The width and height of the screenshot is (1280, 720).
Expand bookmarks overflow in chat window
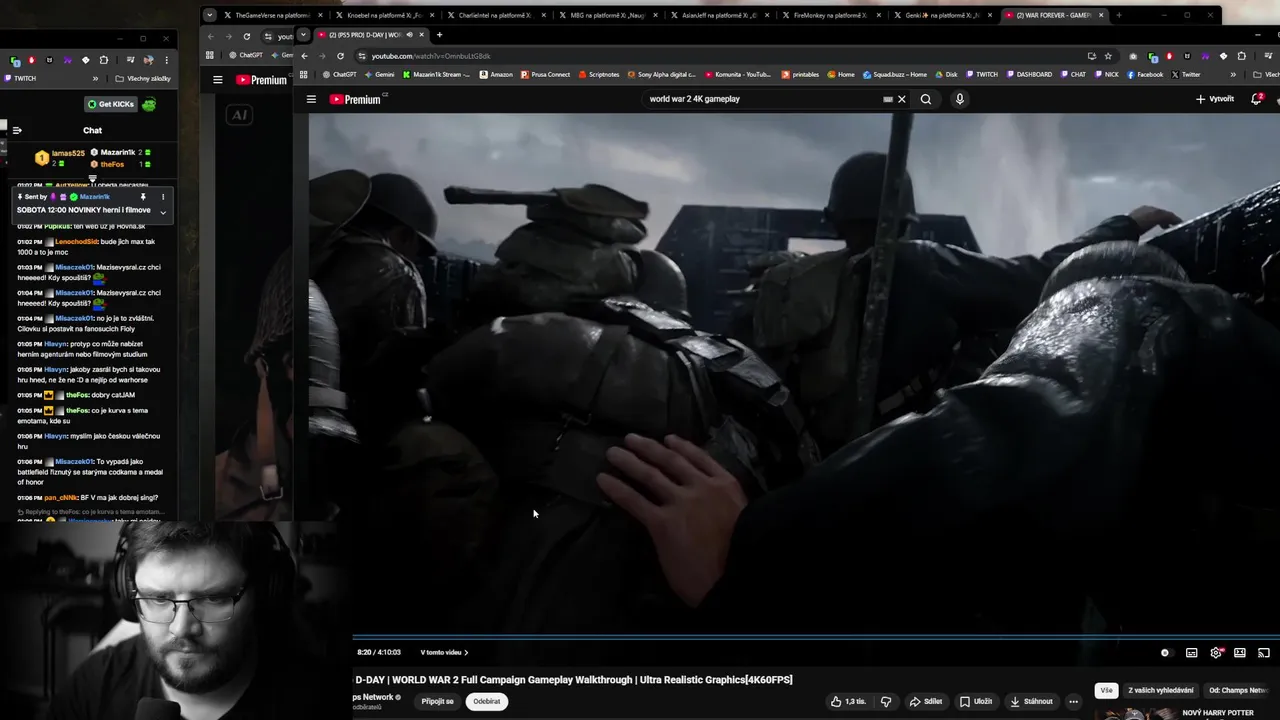click(96, 78)
